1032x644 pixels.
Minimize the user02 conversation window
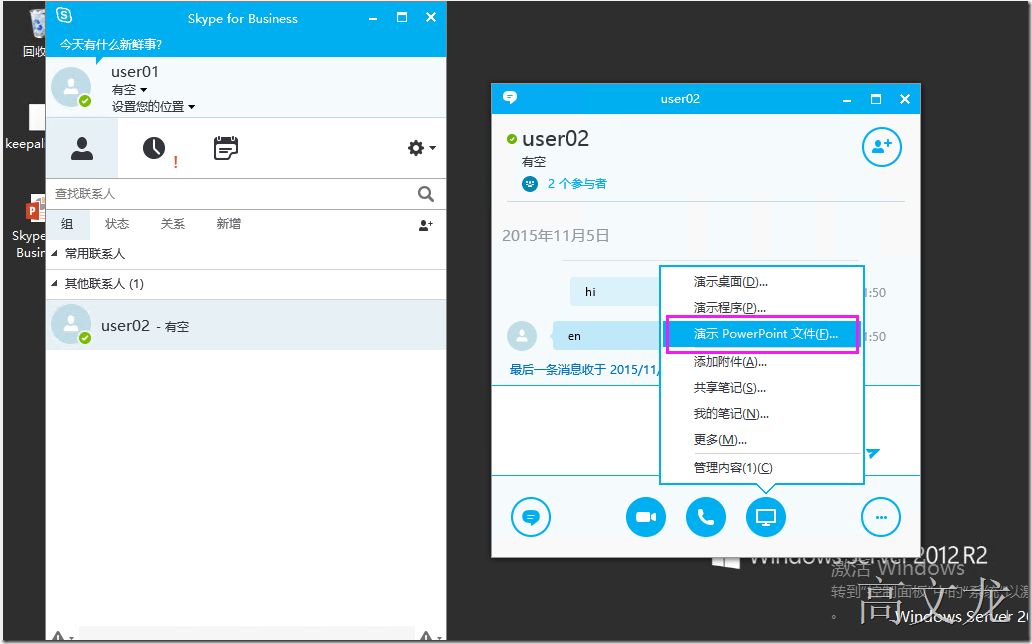coord(847,99)
